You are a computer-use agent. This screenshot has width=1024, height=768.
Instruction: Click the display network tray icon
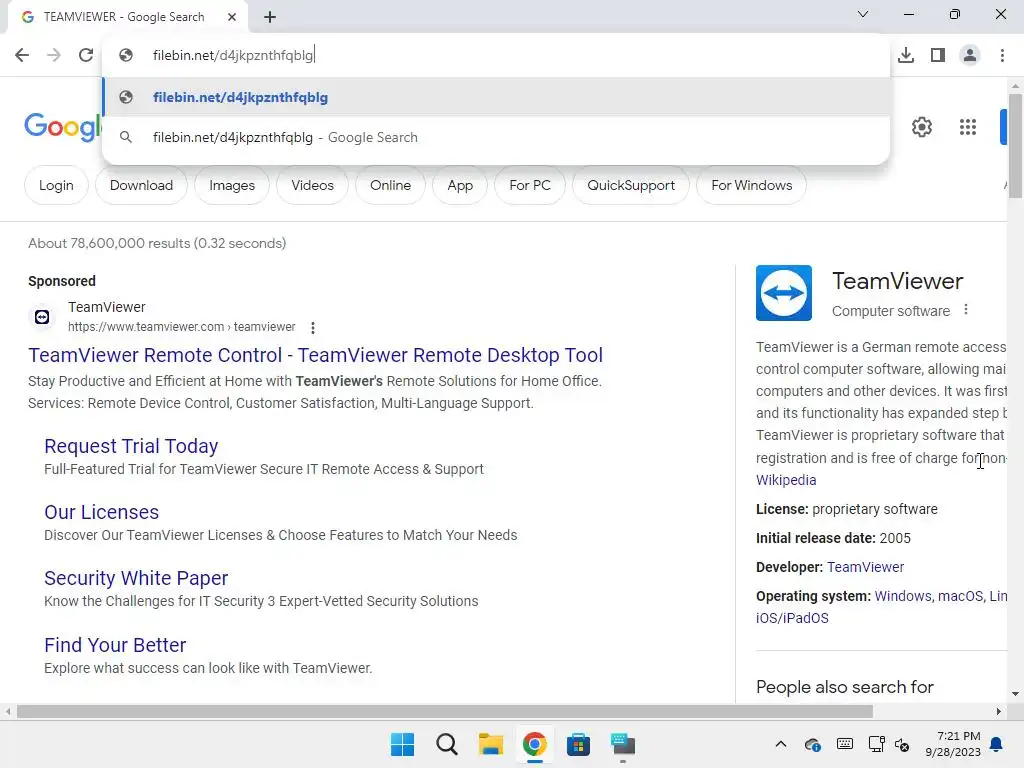point(876,744)
